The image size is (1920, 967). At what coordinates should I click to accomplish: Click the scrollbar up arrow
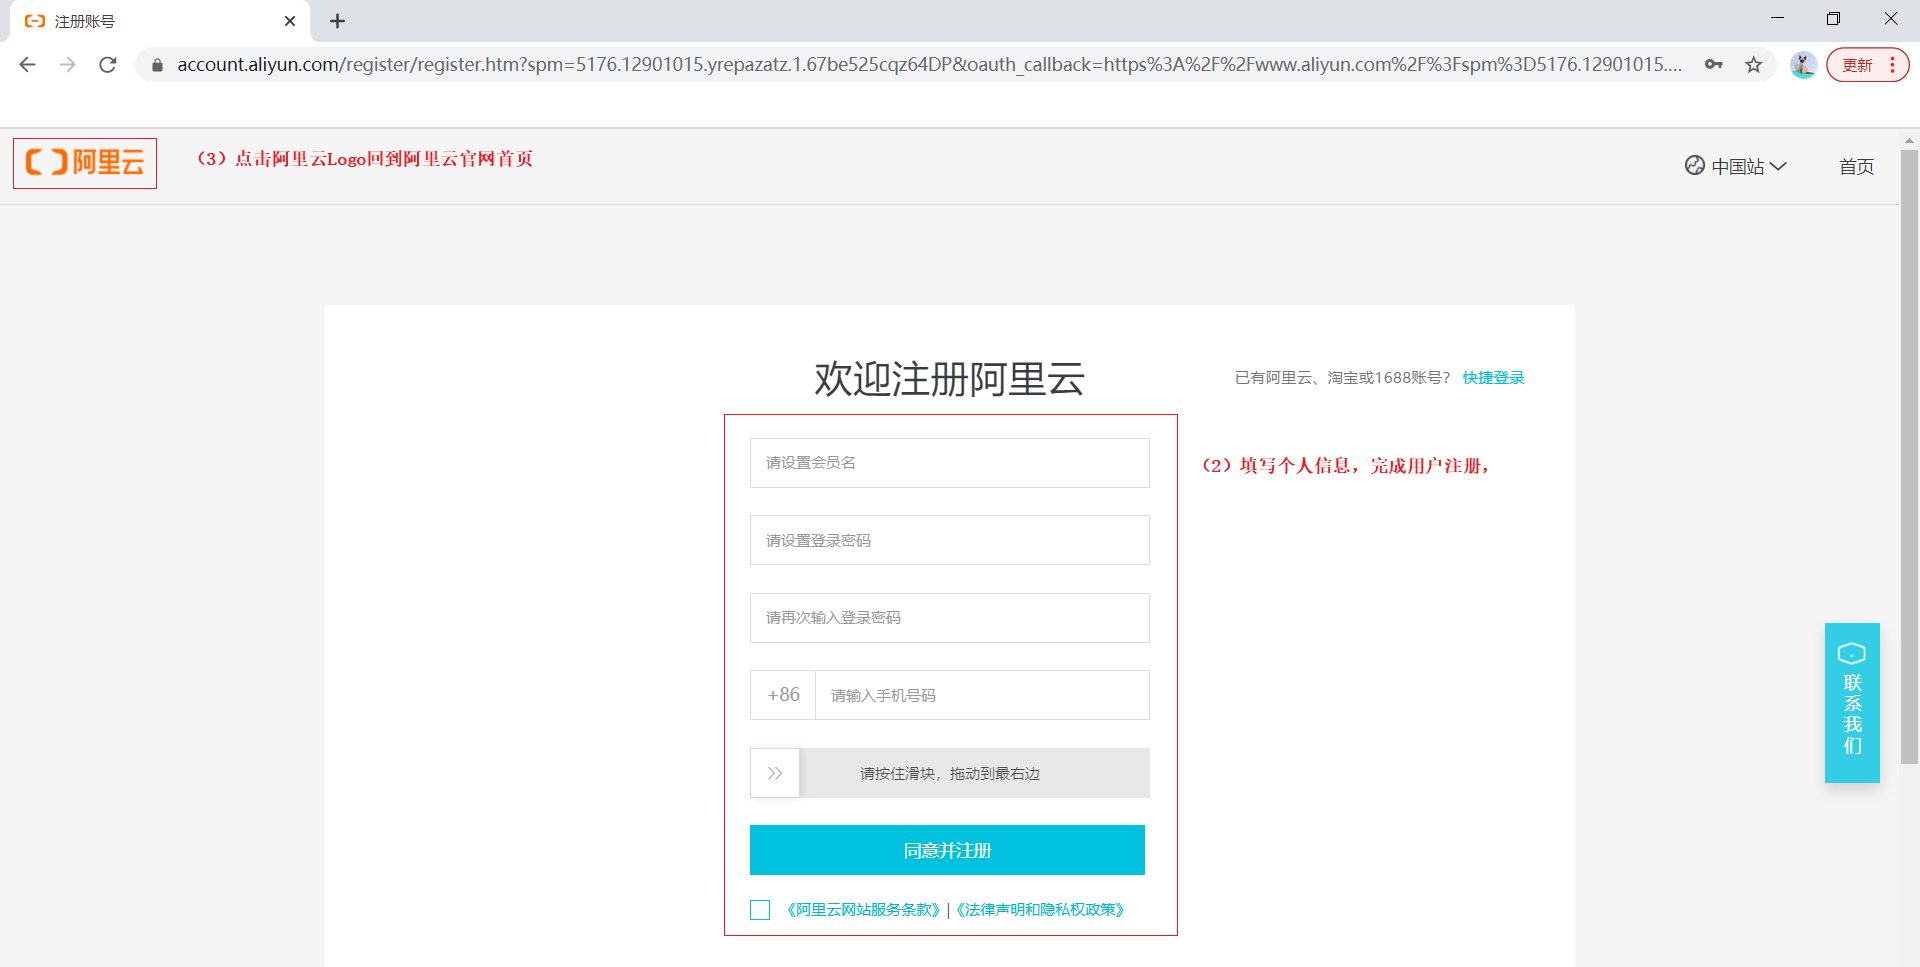pyautogui.click(x=1909, y=140)
